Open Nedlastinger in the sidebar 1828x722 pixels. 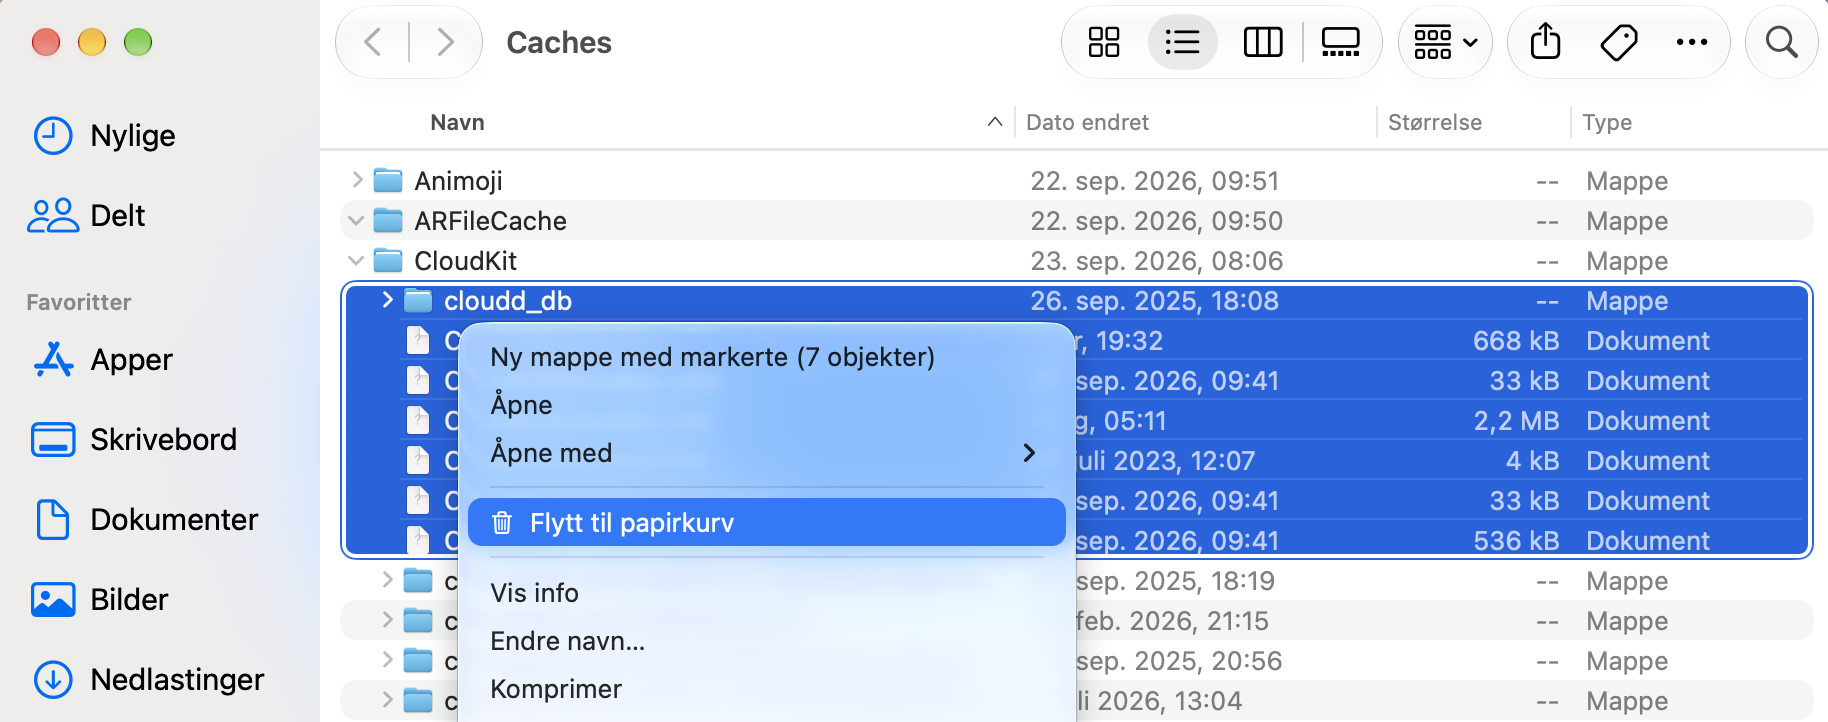(x=148, y=679)
